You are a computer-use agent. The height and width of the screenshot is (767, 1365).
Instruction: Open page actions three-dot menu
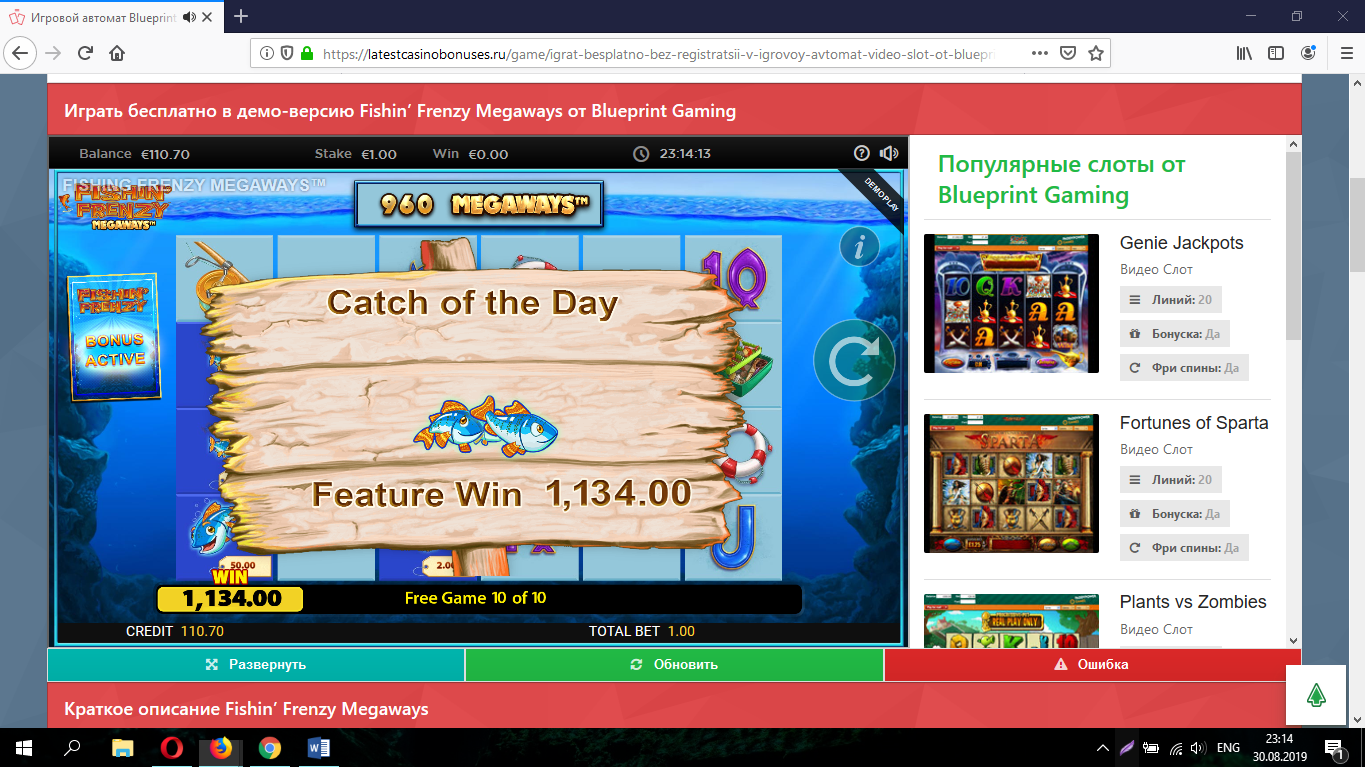tap(1039, 53)
